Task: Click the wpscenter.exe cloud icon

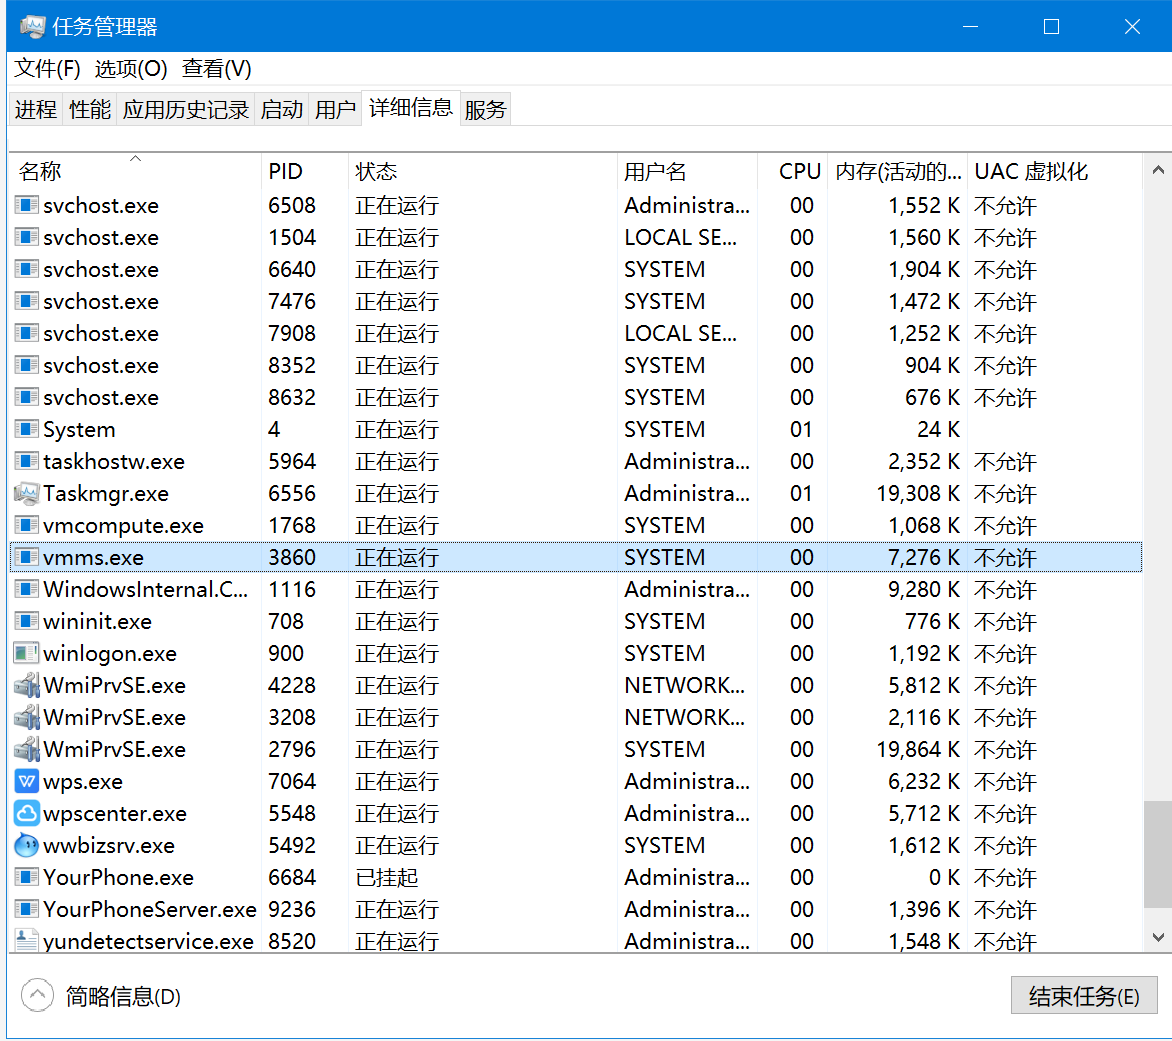Action: (25, 813)
